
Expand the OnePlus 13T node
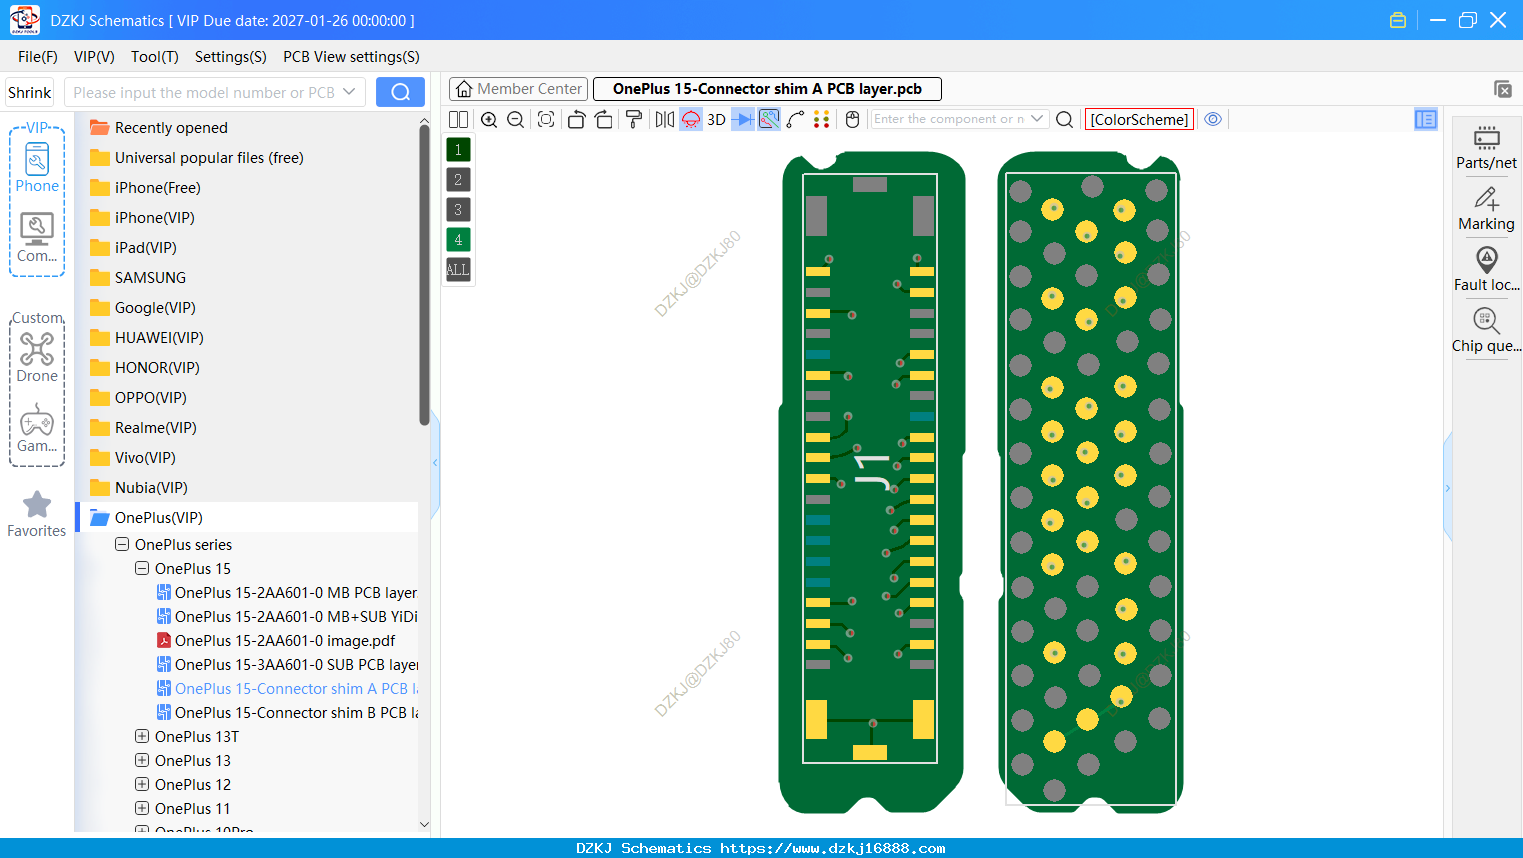142,737
